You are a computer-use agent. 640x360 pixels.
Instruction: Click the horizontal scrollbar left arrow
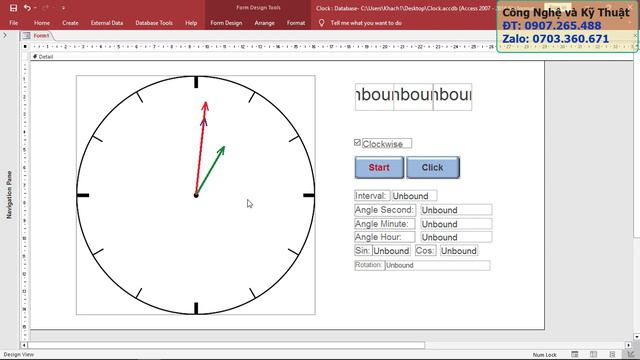24,345
